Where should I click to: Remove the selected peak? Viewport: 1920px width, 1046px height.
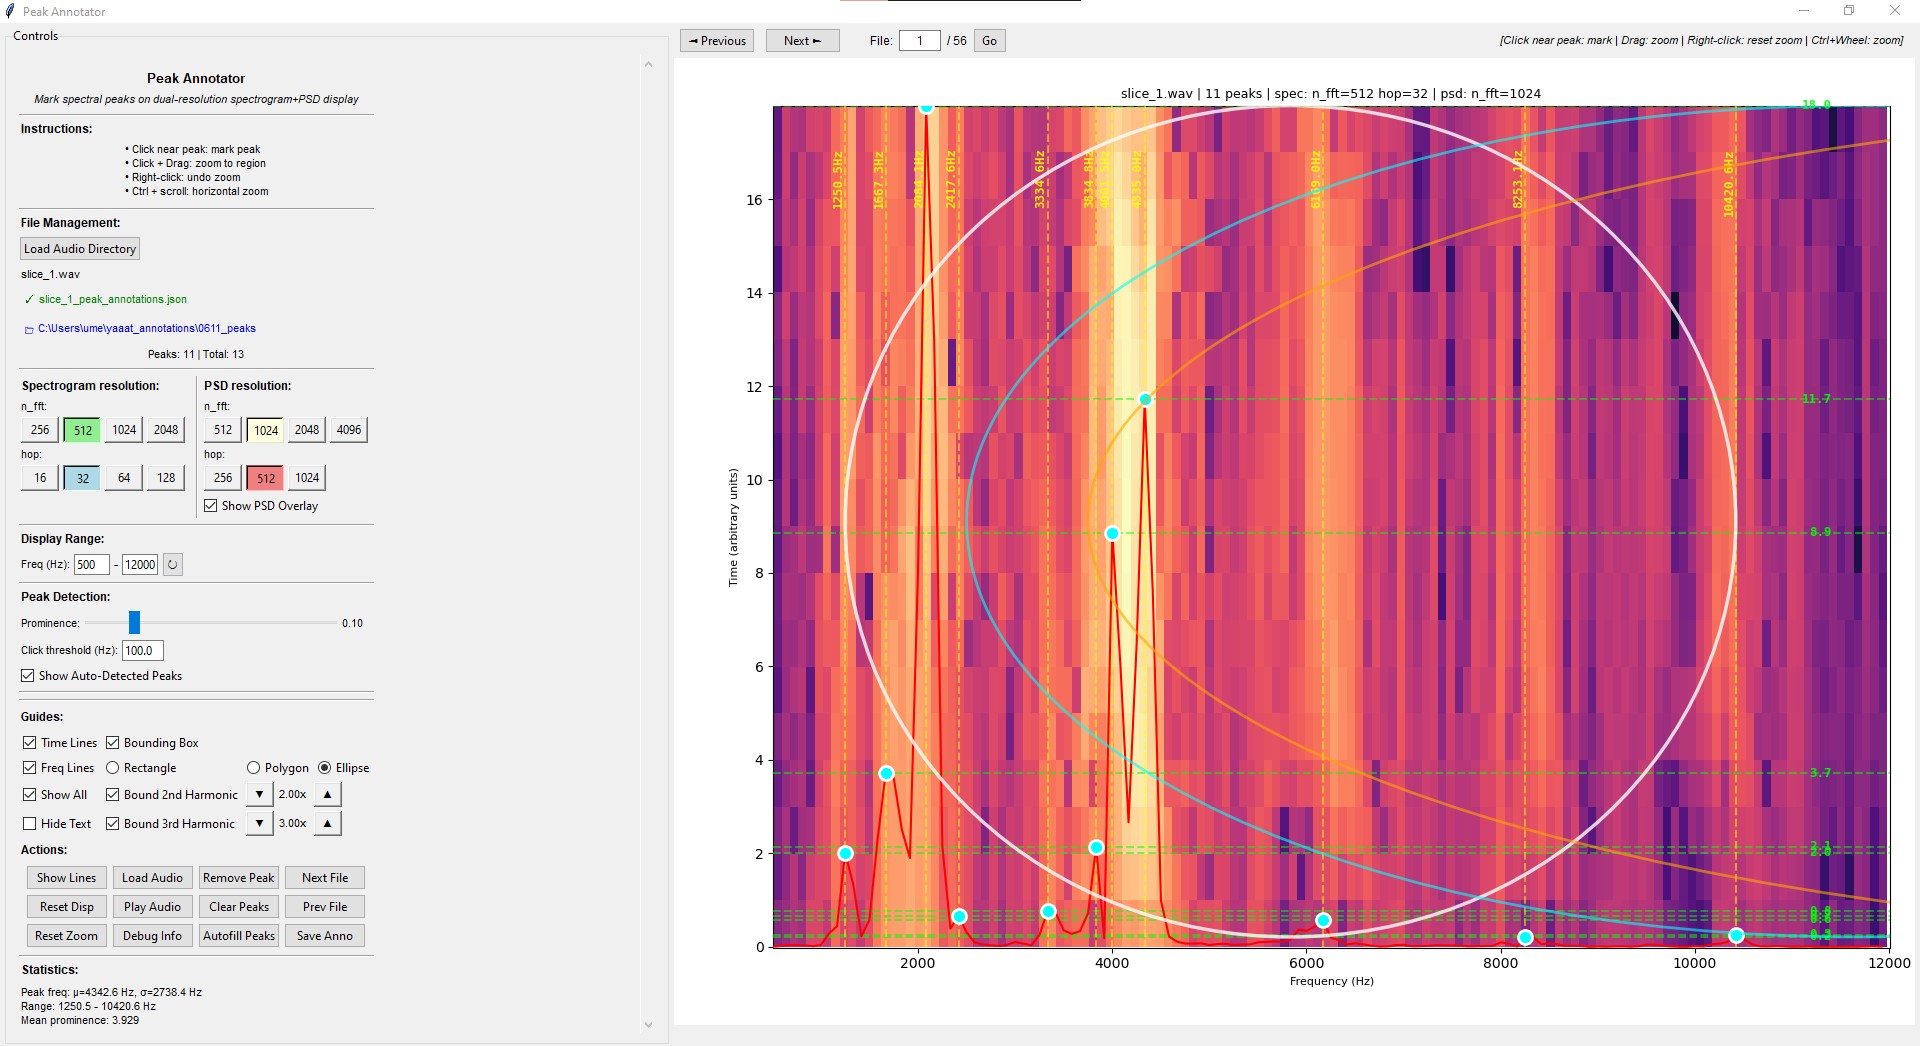[238, 878]
